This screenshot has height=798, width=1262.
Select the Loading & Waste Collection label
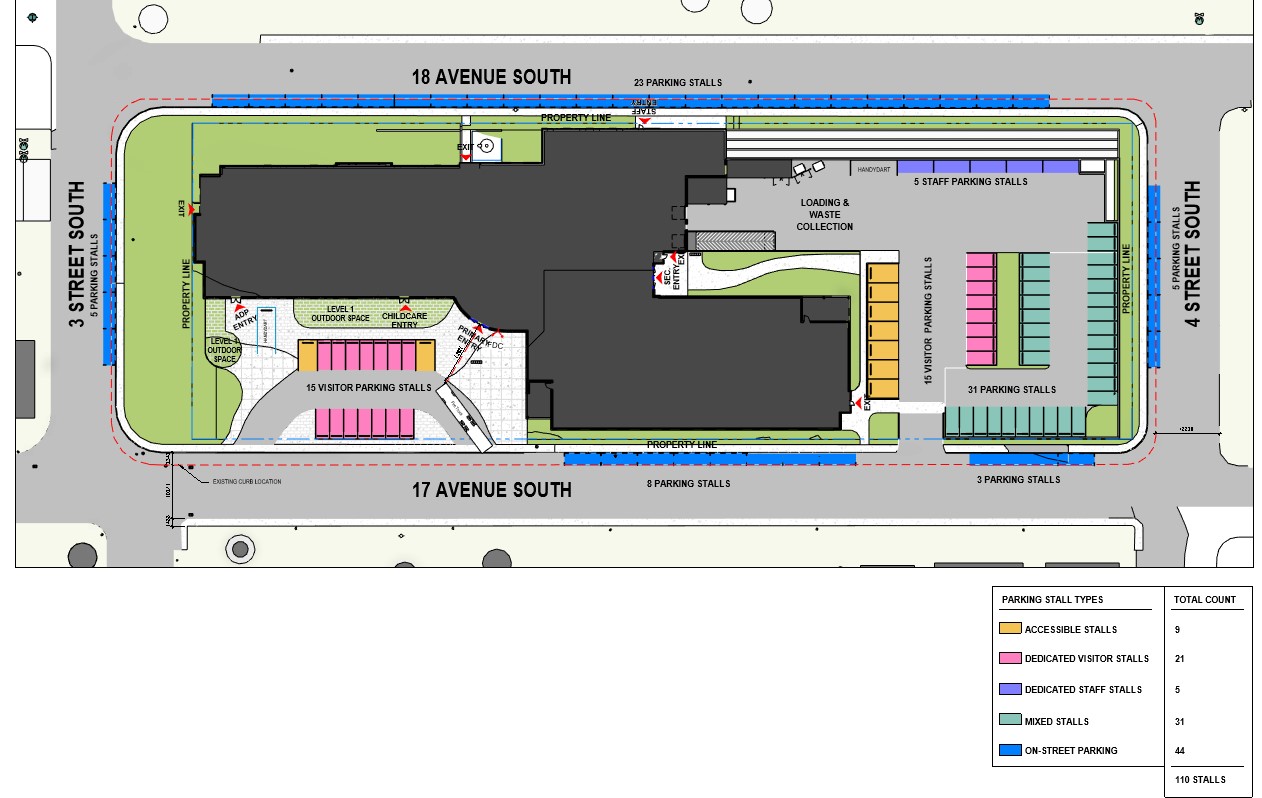825,215
